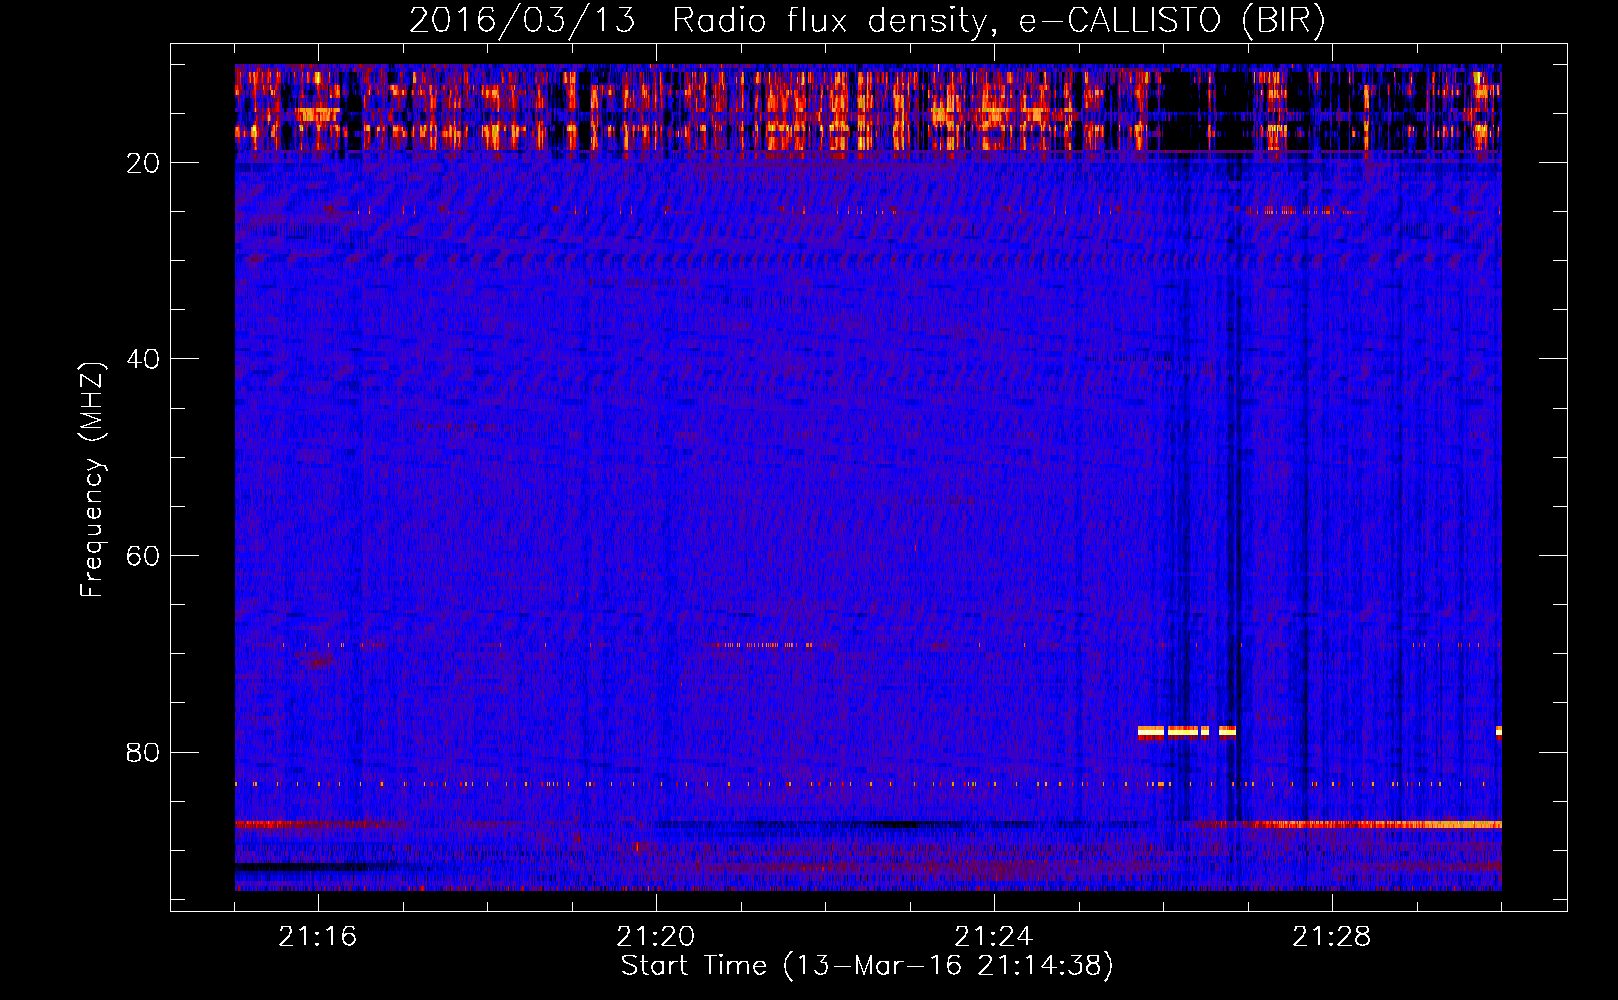
Task: Click the 80 MHz frequency tick label
Action: [143, 753]
